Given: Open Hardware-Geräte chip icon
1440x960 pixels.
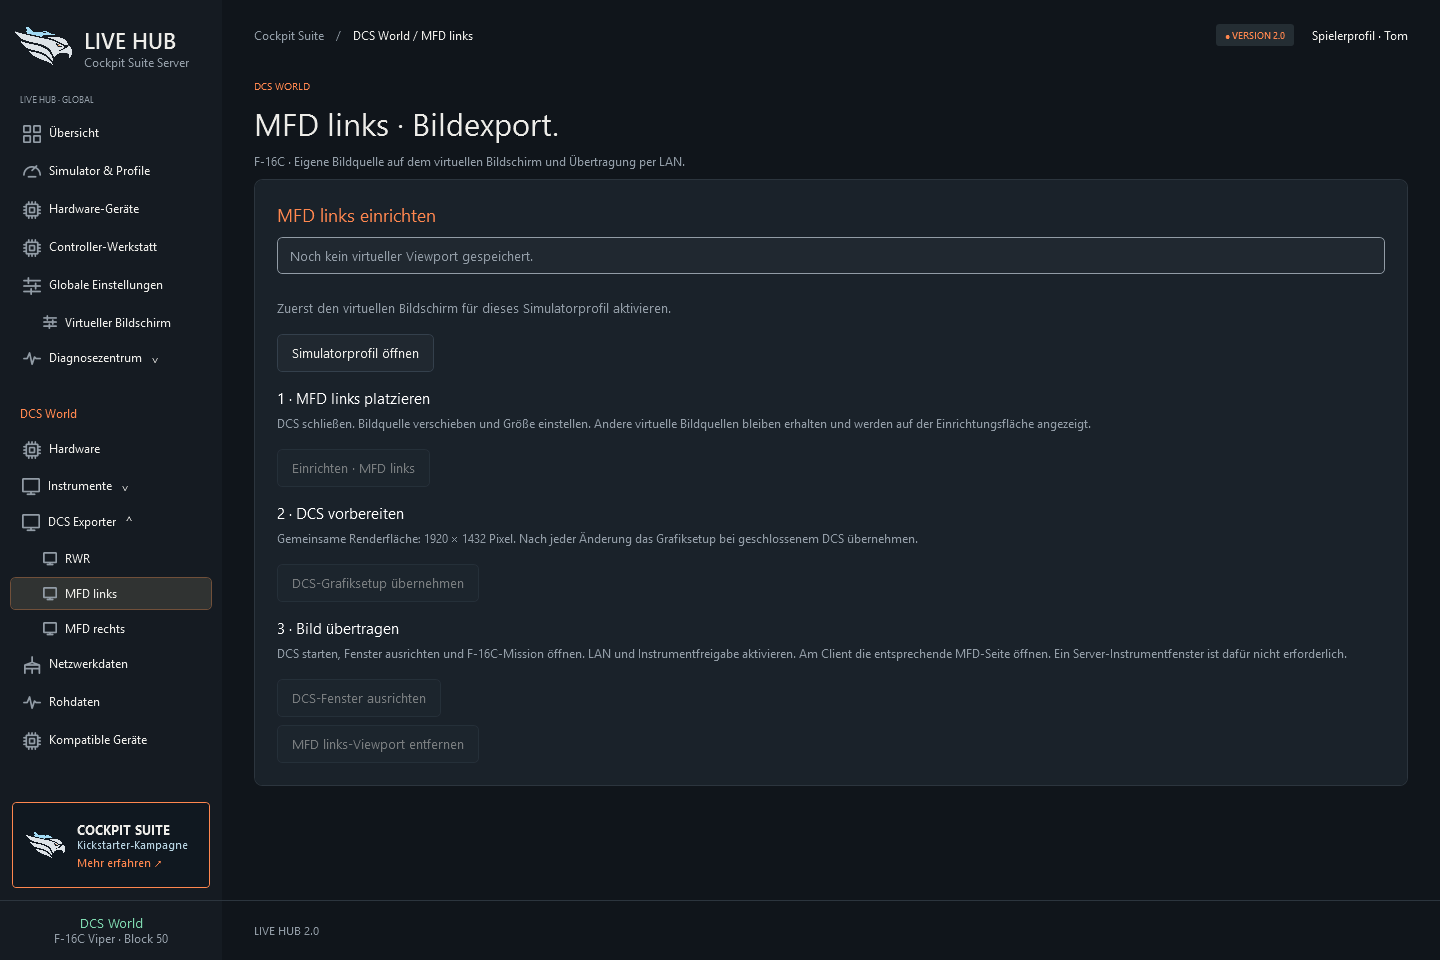Looking at the screenshot, I should pyautogui.click(x=32, y=209).
